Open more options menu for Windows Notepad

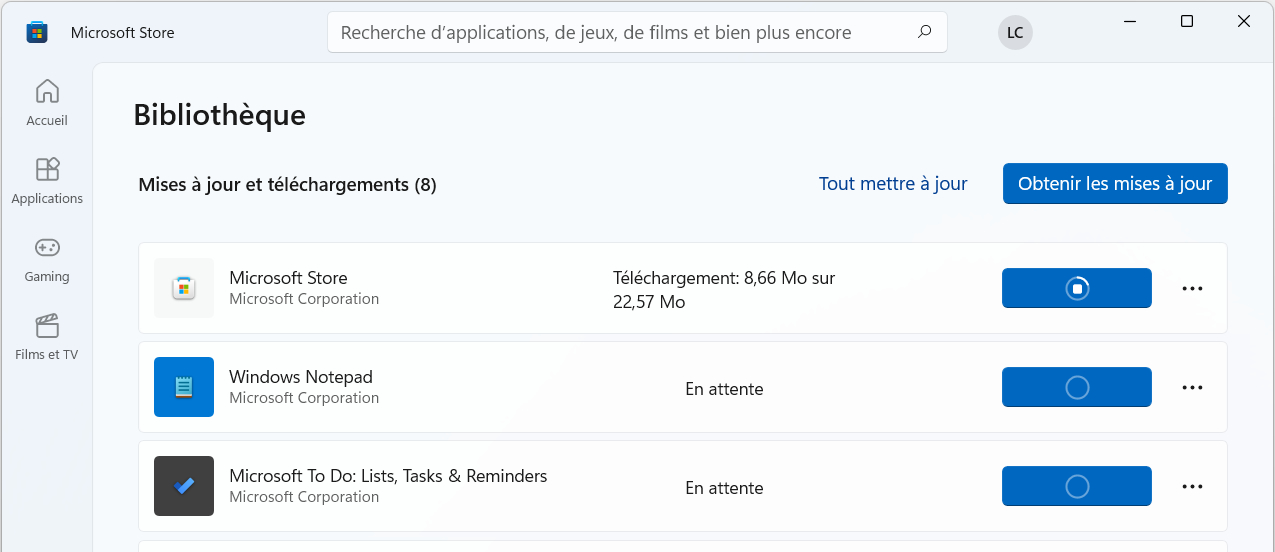click(x=1192, y=387)
